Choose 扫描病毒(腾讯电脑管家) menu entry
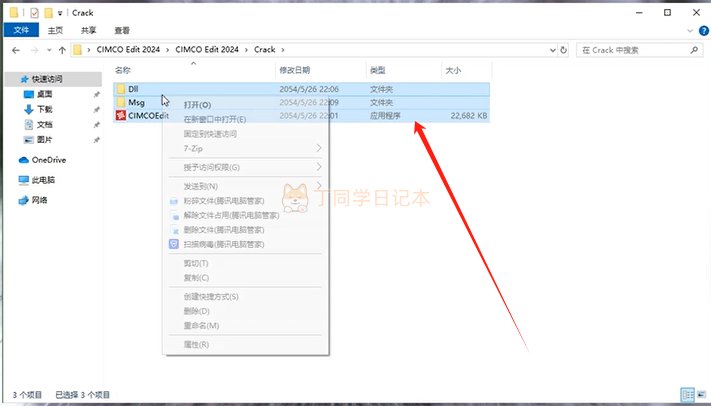 pyautogui.click(x=245, y=245)
